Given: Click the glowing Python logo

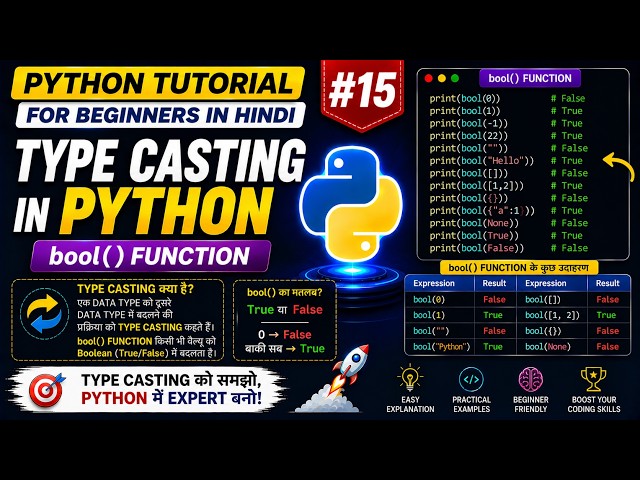Looking at the screenshot, I should coord(351,204).
